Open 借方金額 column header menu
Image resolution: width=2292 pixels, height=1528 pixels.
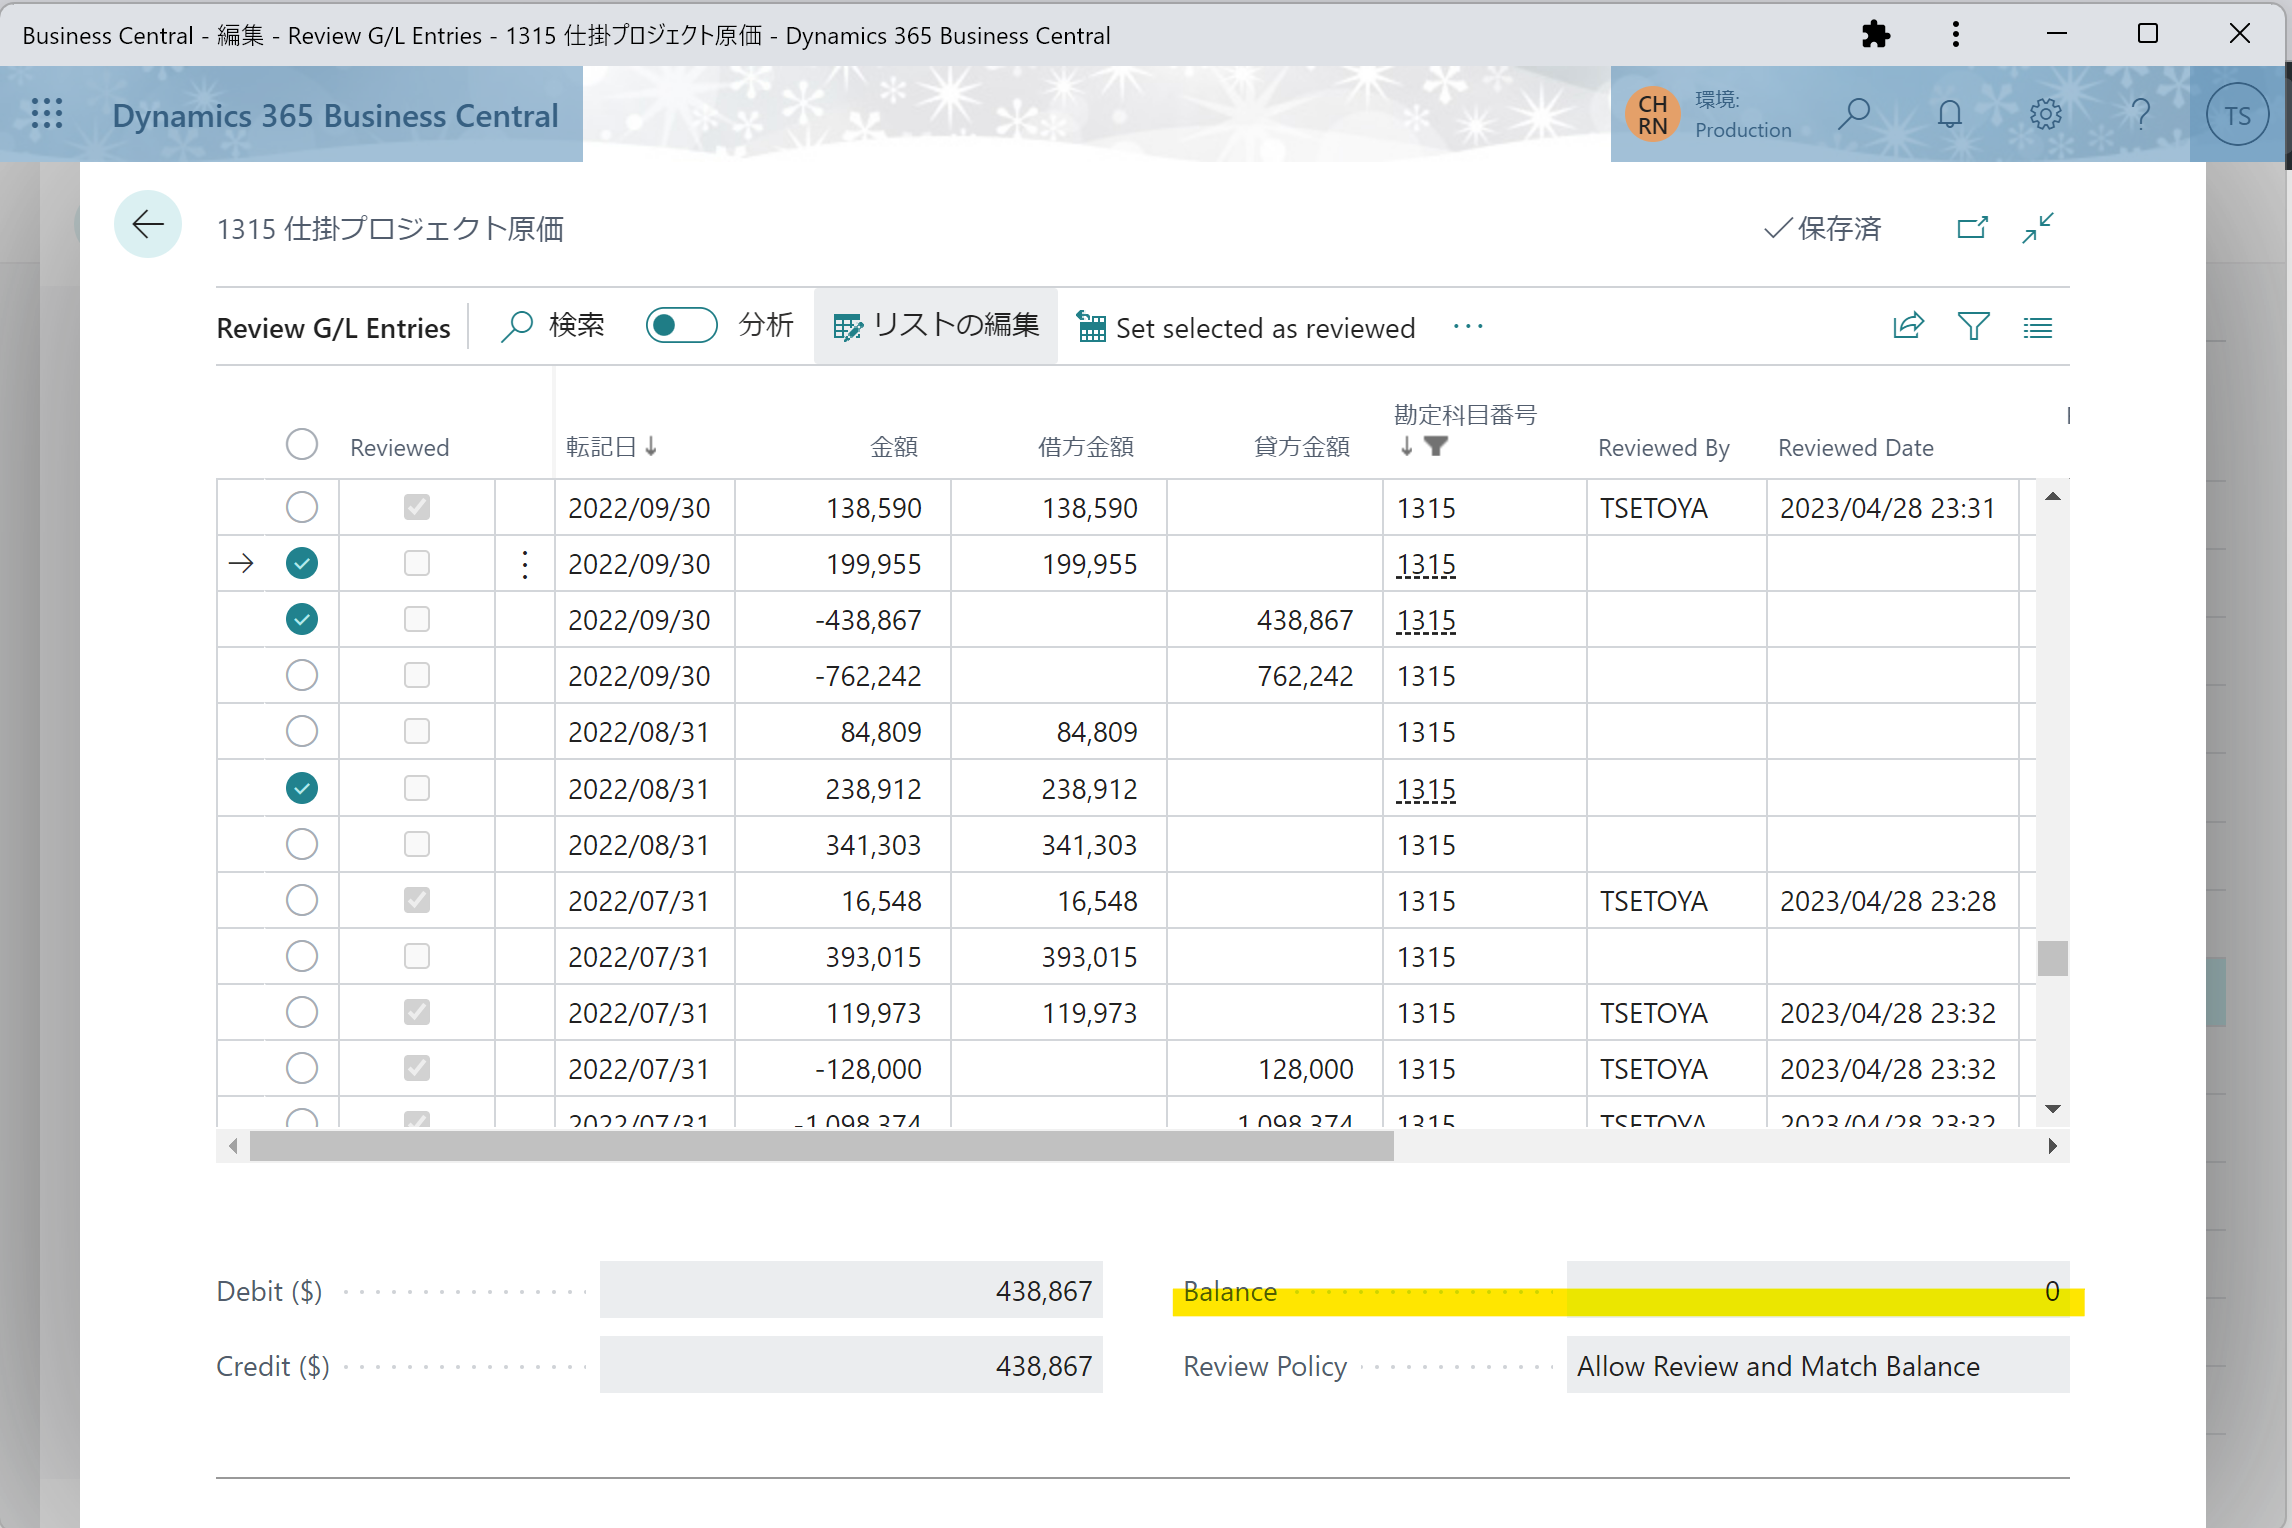(x=1086, y=447)
